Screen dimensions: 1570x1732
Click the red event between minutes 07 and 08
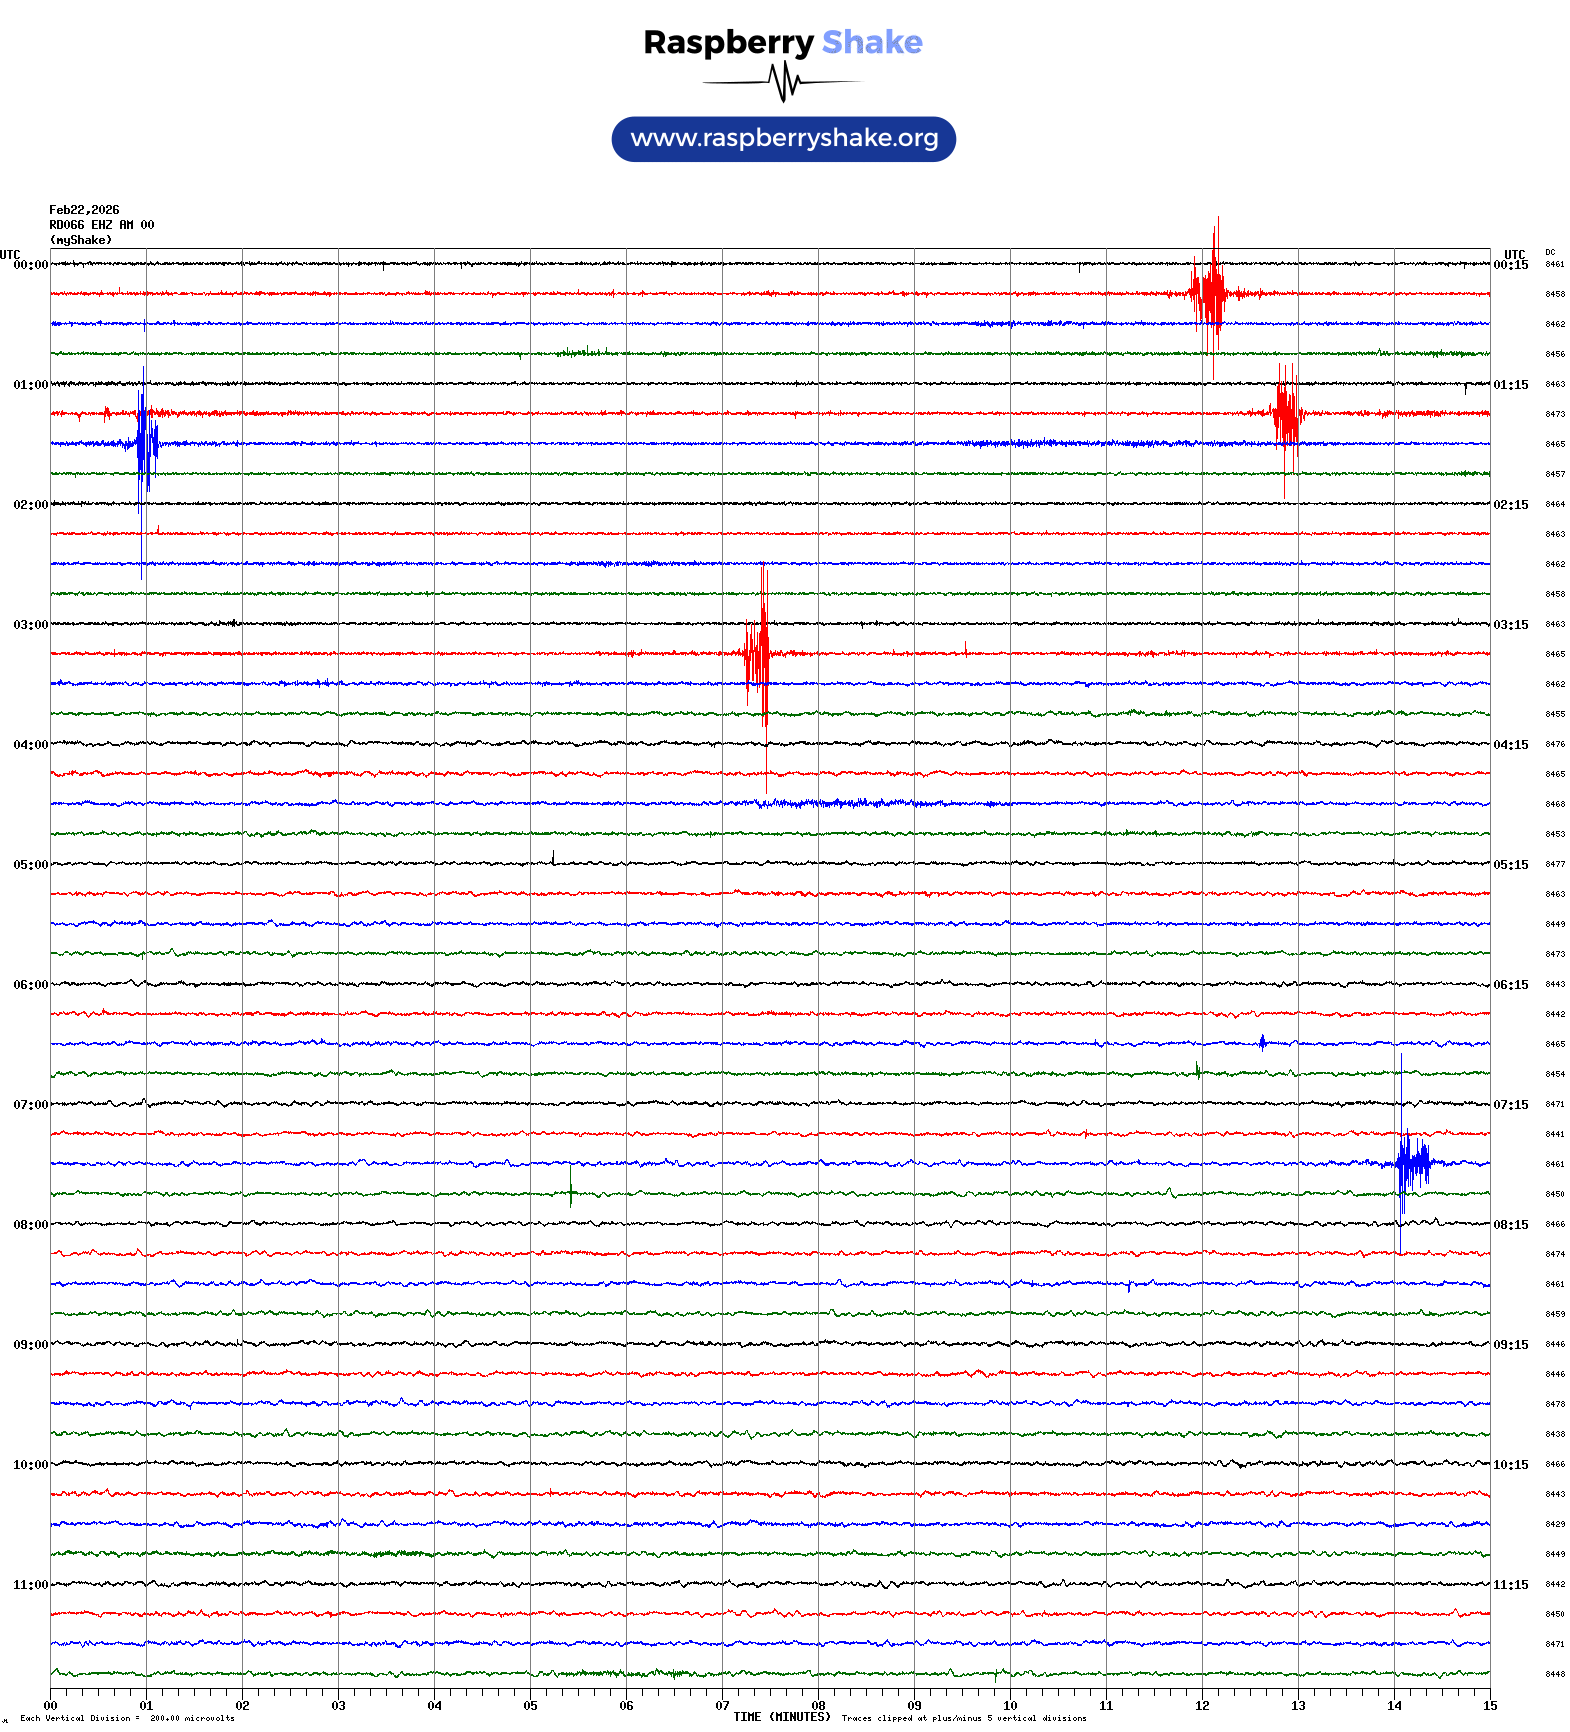pyautogui.click(x=758, y=654)
